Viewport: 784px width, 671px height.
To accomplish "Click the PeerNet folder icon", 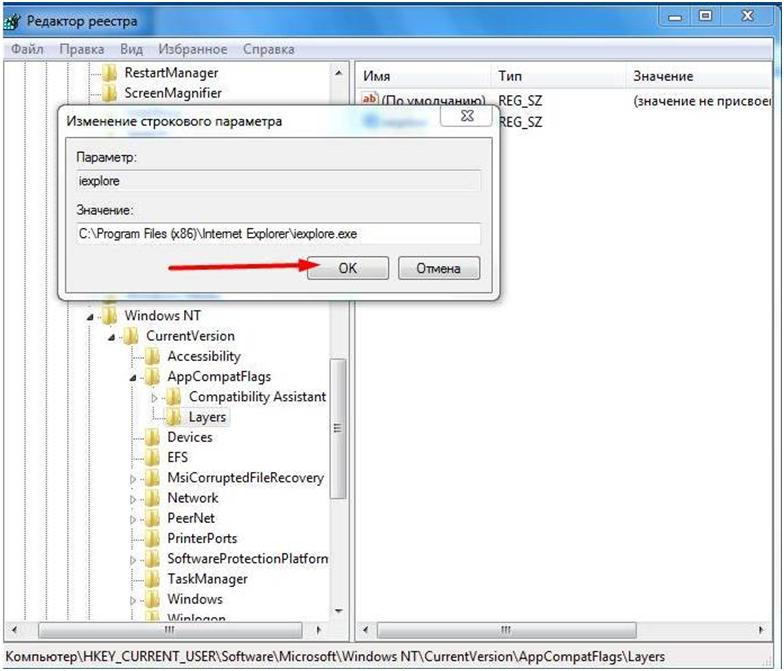I will [152, 518].
